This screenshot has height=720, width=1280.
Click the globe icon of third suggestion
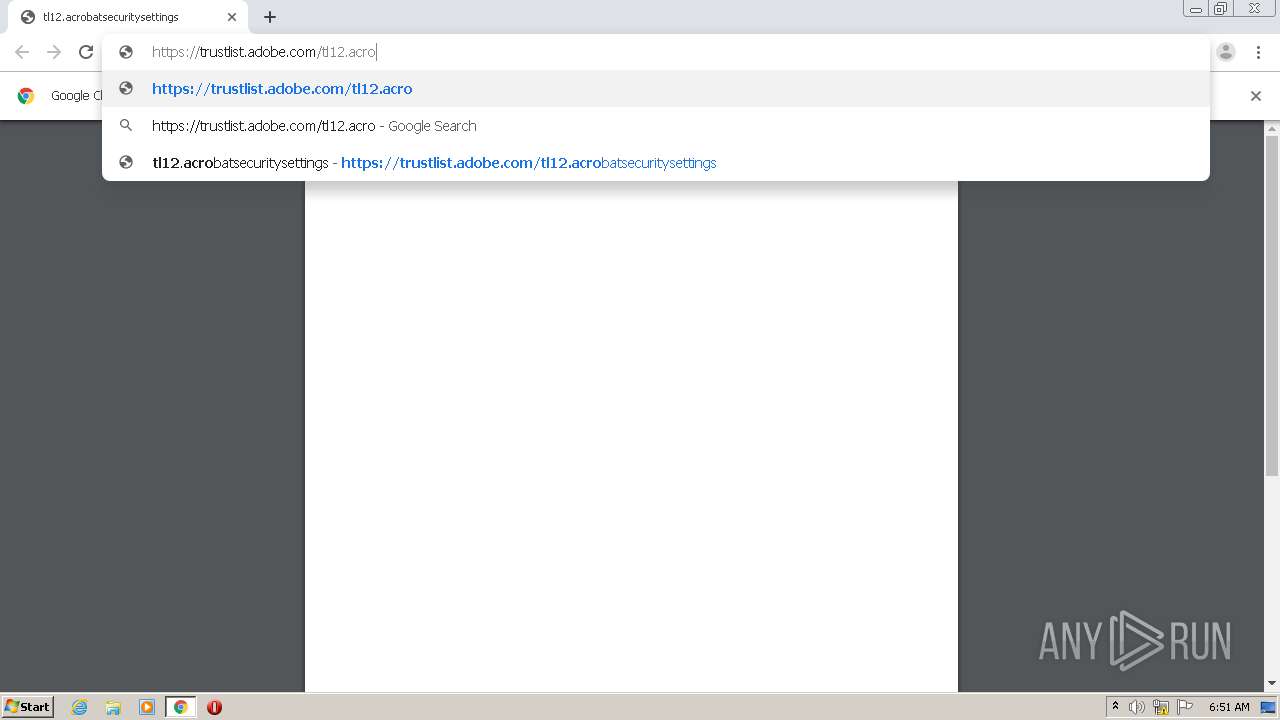pyautogui.click(x=126, y=162)
